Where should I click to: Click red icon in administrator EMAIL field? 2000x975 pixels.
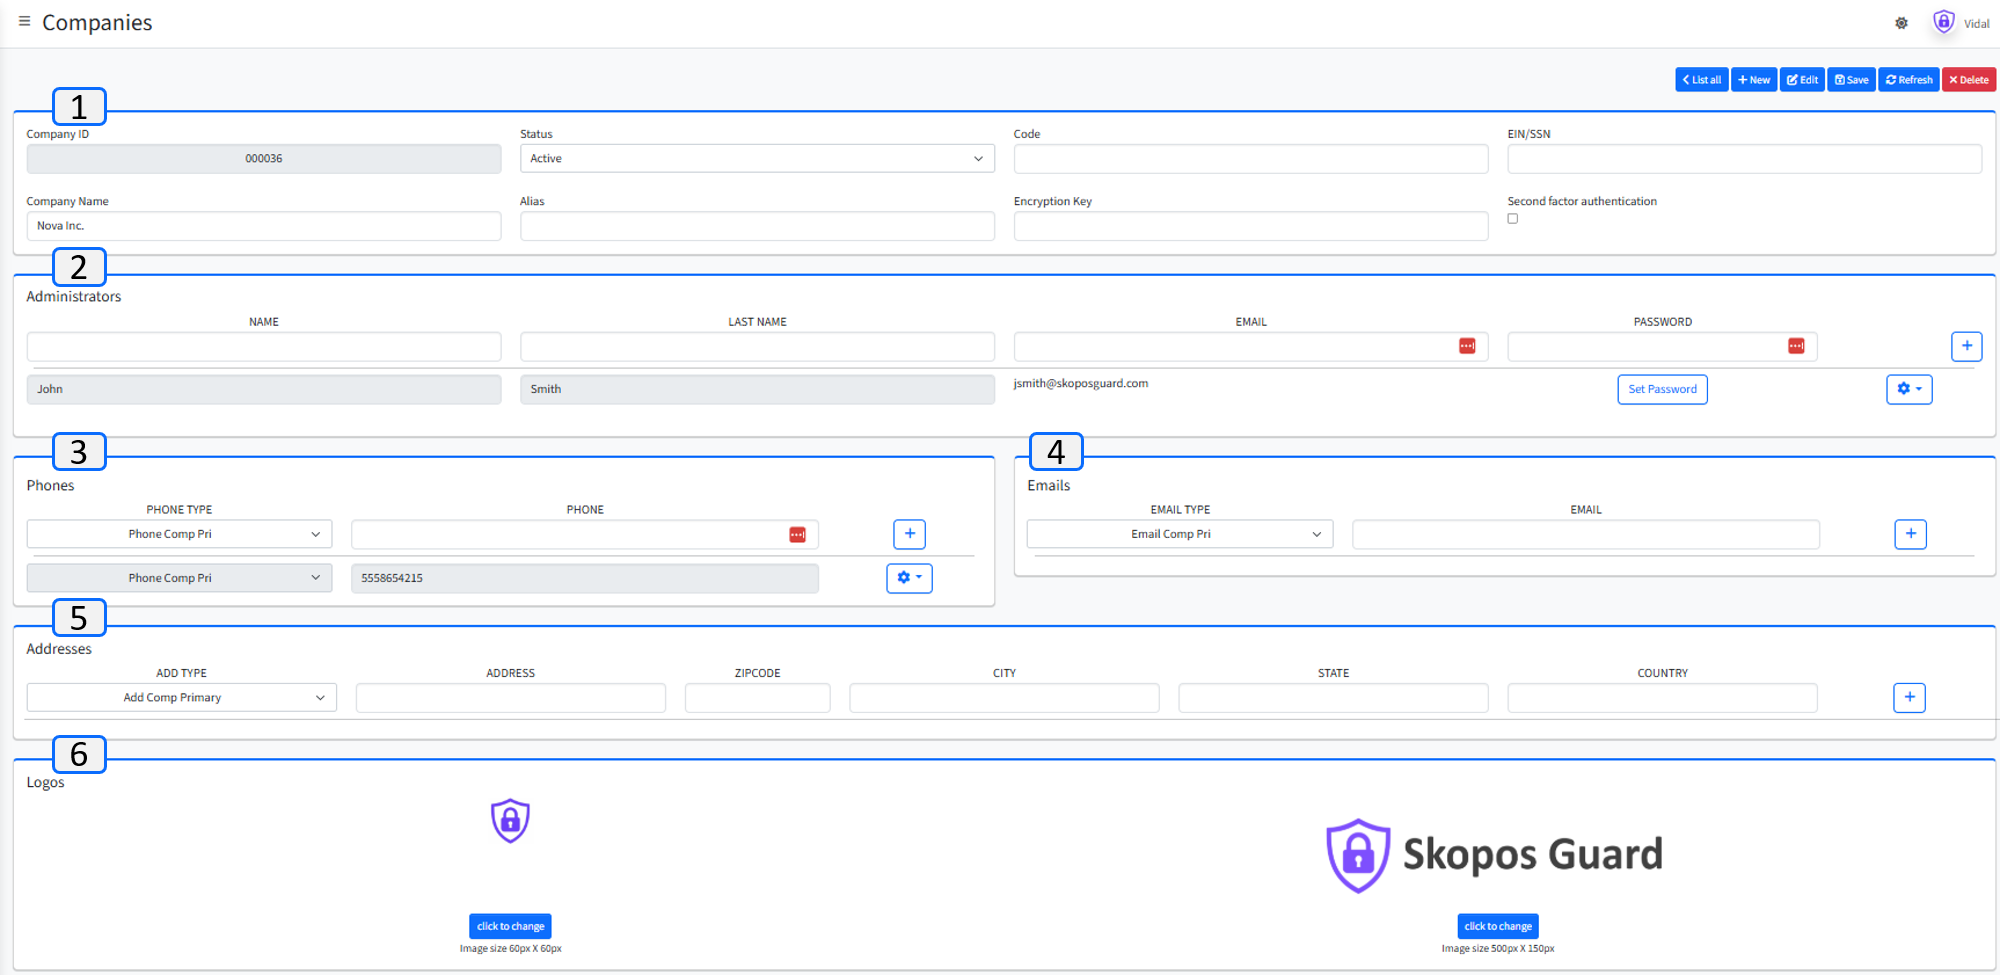[x=1467, y=346]
